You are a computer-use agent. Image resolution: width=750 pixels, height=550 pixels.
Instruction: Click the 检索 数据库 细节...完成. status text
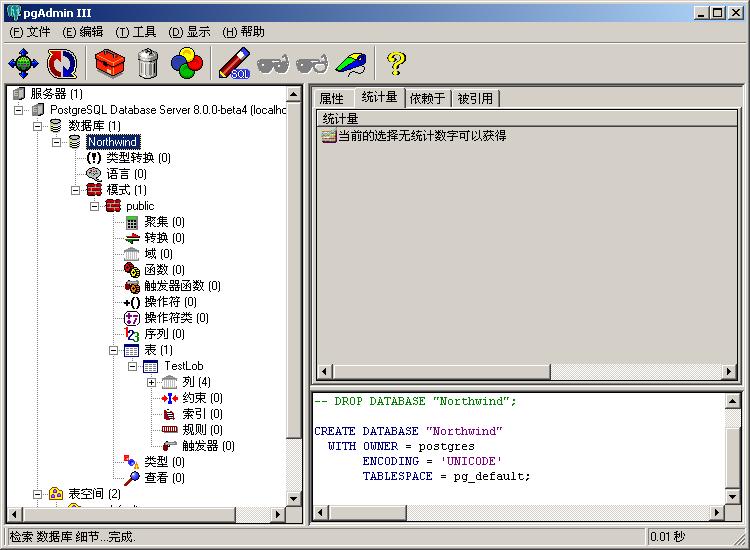point(73,537)
